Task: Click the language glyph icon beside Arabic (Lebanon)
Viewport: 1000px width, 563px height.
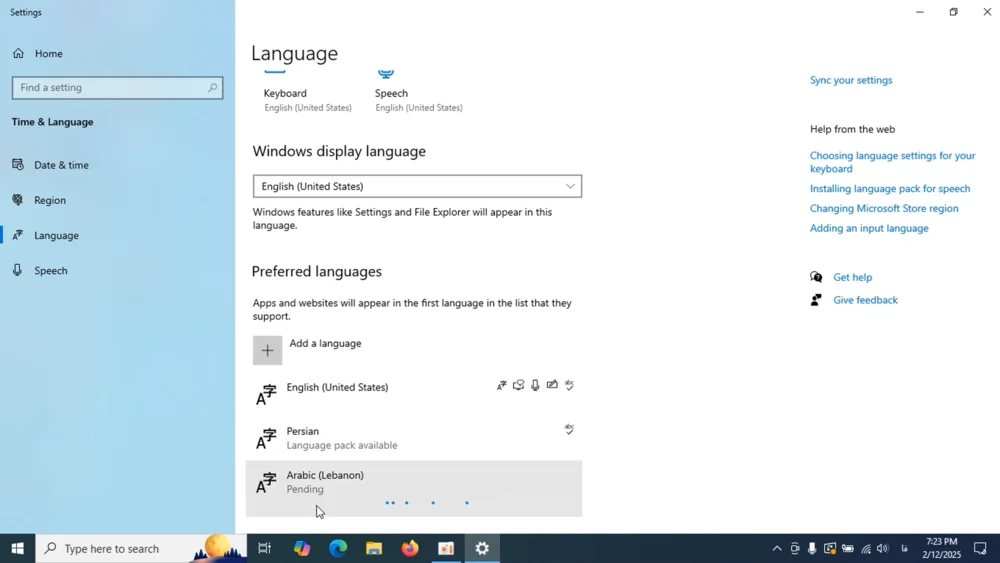Action: (x=266, y=483)
